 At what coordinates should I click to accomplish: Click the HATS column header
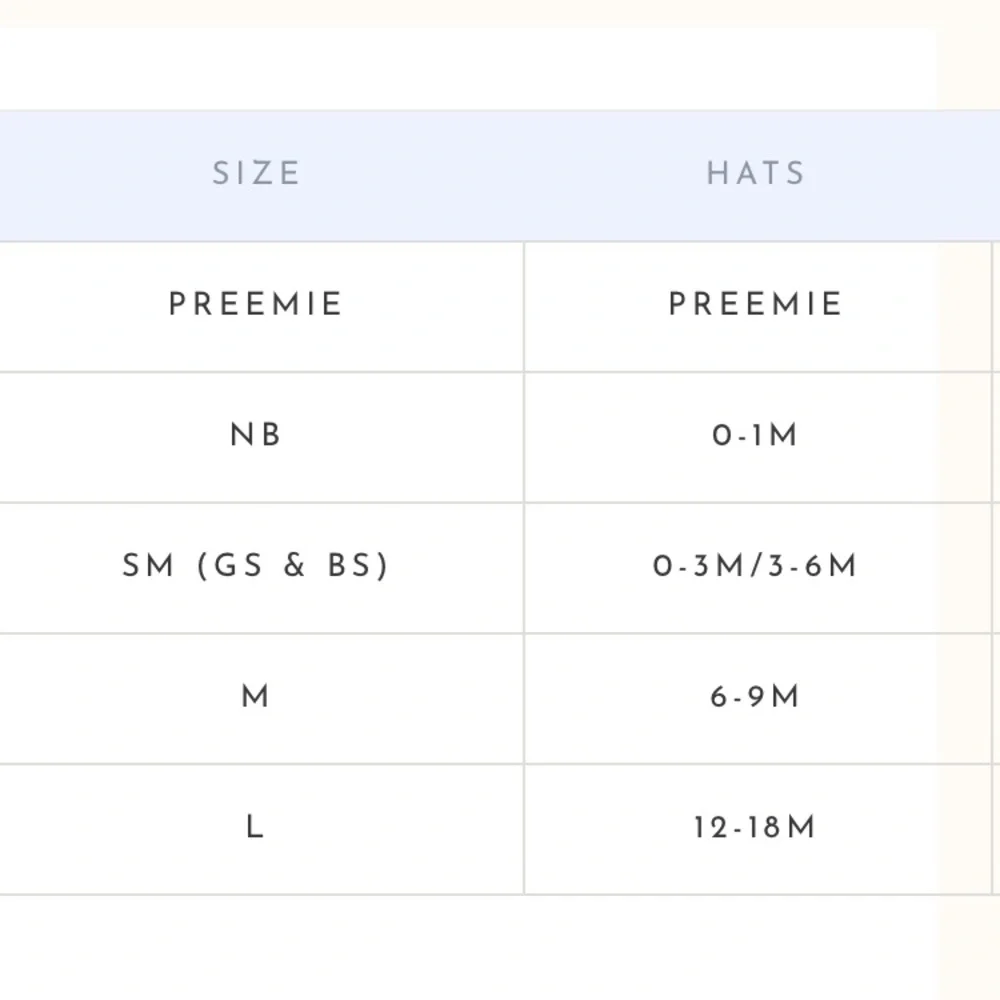756,173
